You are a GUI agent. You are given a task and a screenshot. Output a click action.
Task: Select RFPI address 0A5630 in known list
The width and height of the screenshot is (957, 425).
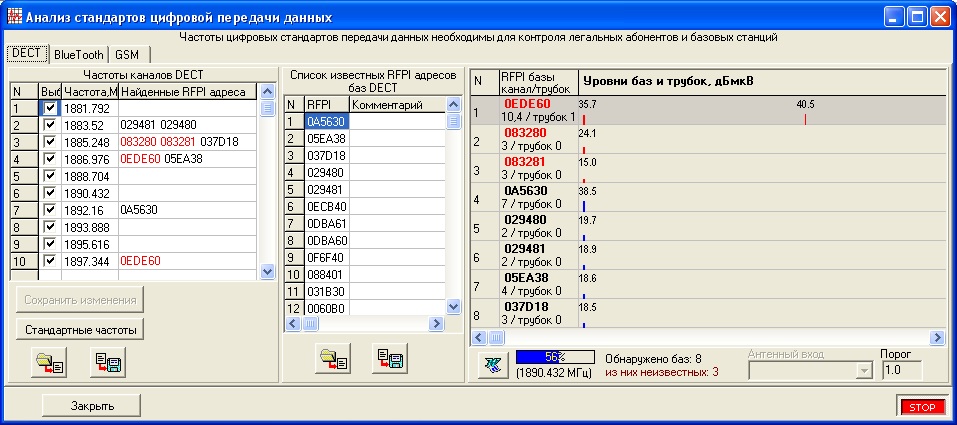325,121
